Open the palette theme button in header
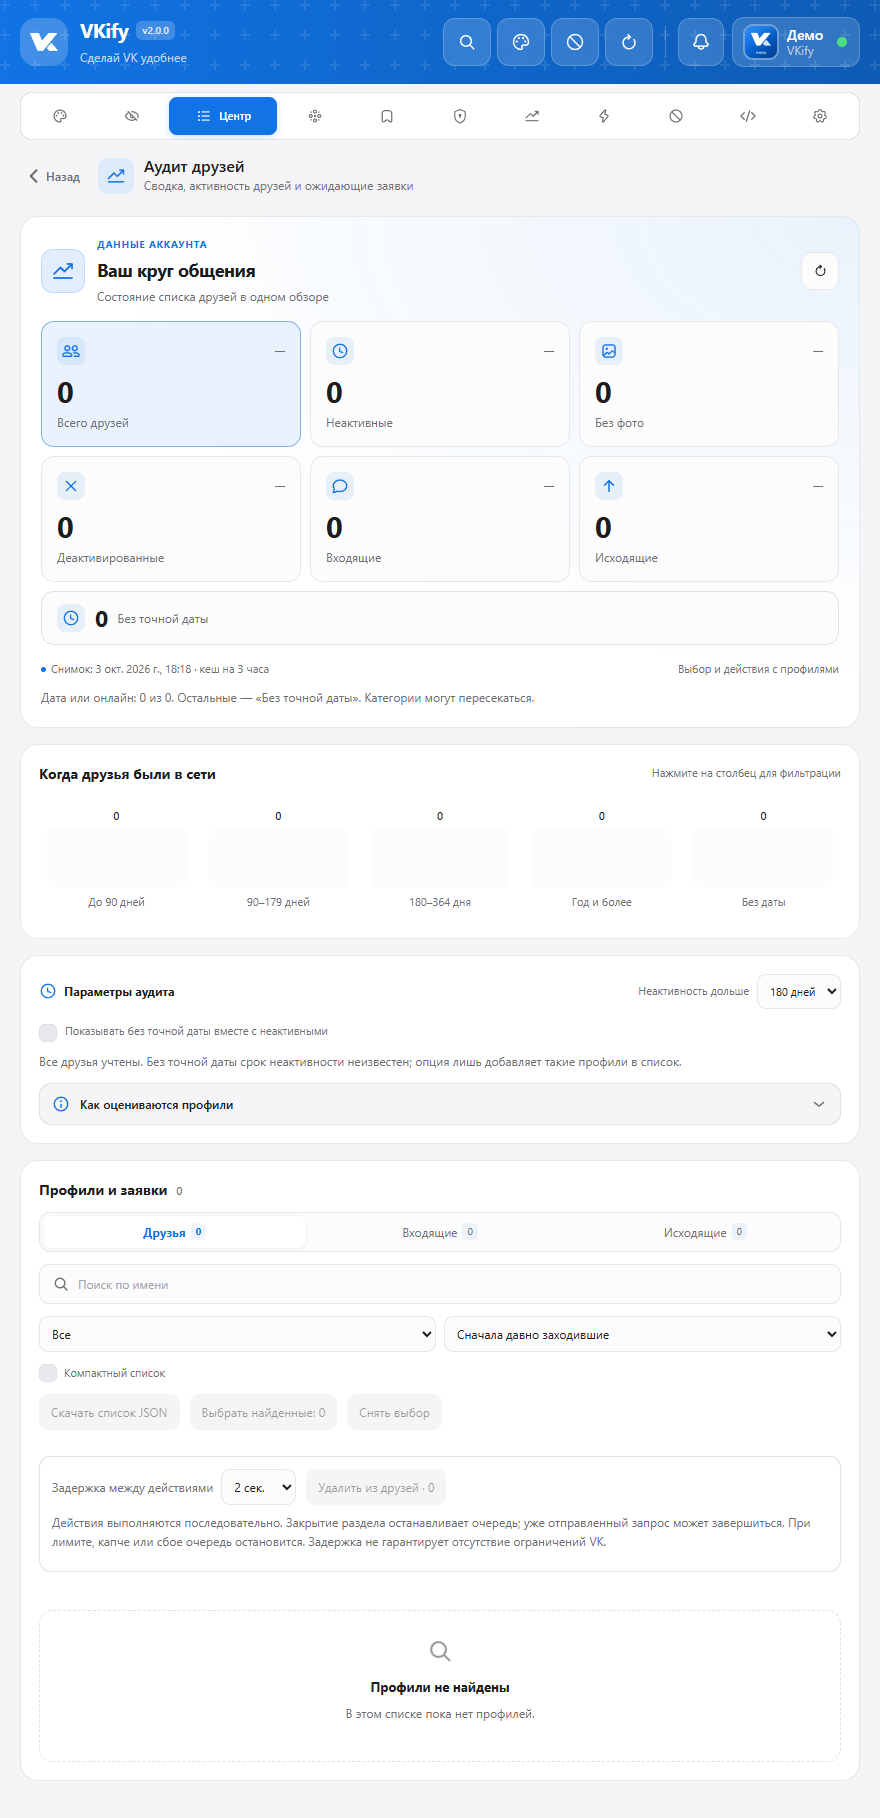This screenshot has width=880, height=1818. 521,42
